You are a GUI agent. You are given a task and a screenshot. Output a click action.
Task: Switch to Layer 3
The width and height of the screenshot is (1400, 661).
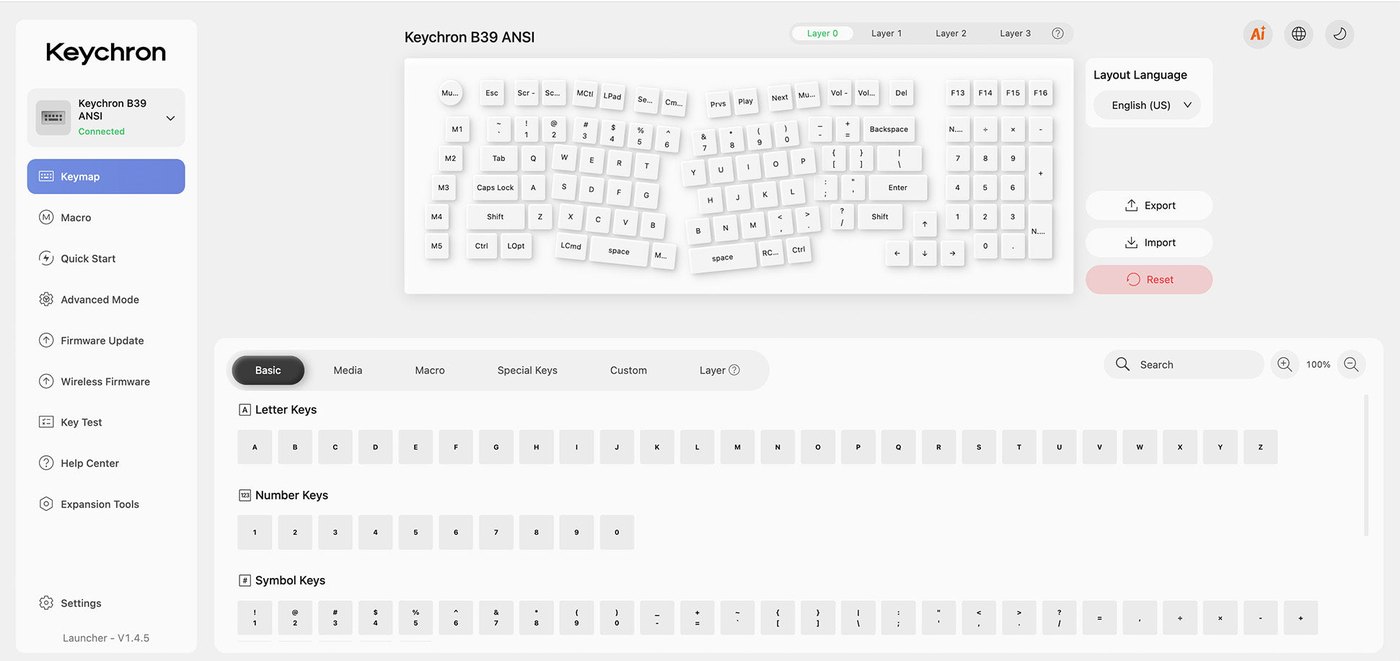pyautogui.click(x=1015, y=33)
